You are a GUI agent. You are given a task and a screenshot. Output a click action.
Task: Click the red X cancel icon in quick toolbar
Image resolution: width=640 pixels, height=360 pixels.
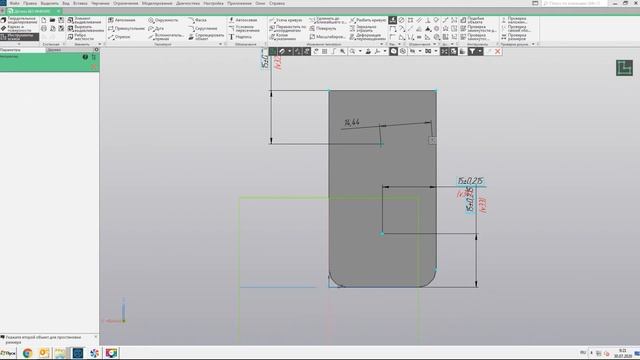[x=498, y=51]
